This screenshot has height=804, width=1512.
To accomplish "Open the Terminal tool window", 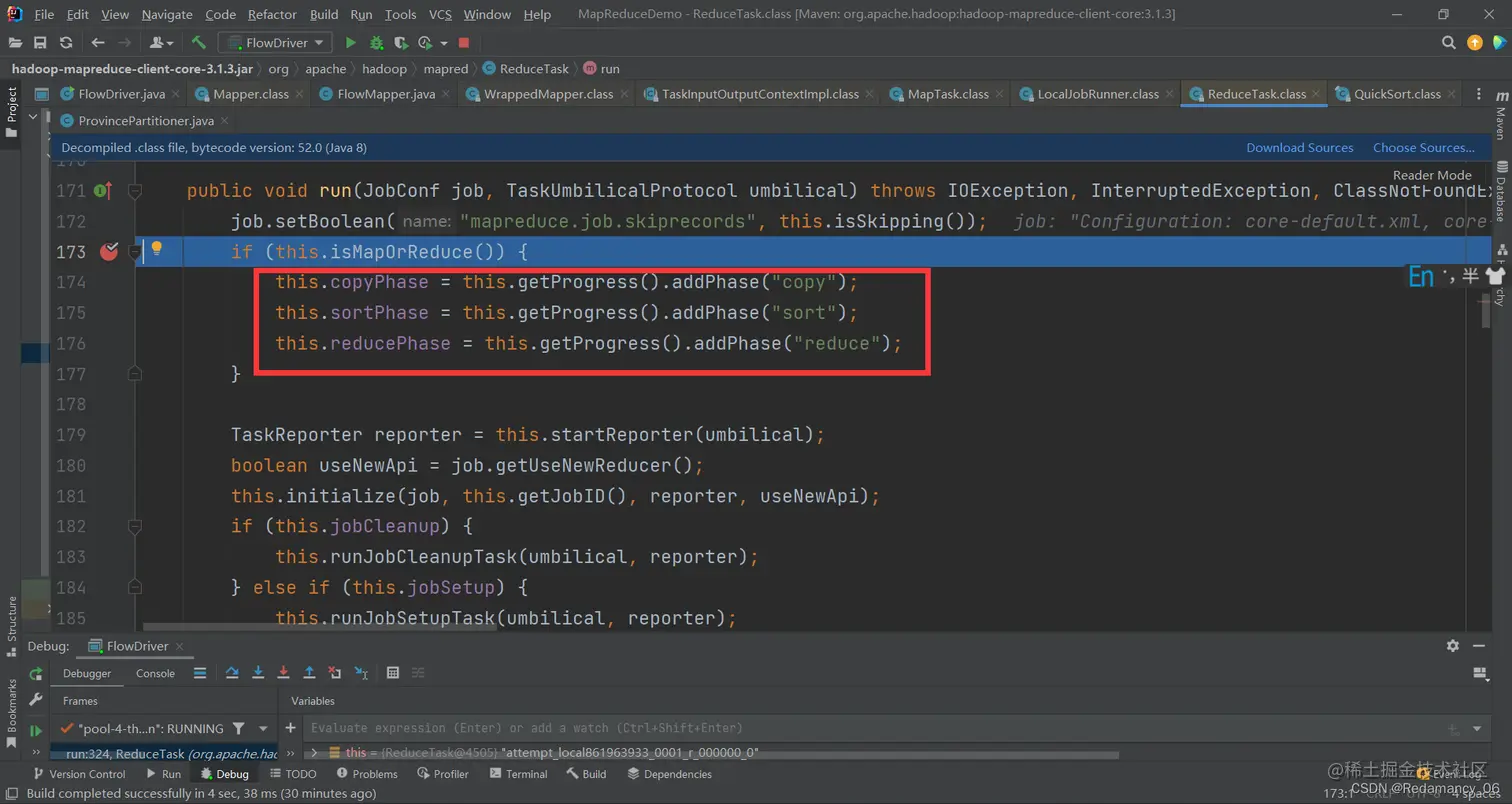I will click(519, 774).
